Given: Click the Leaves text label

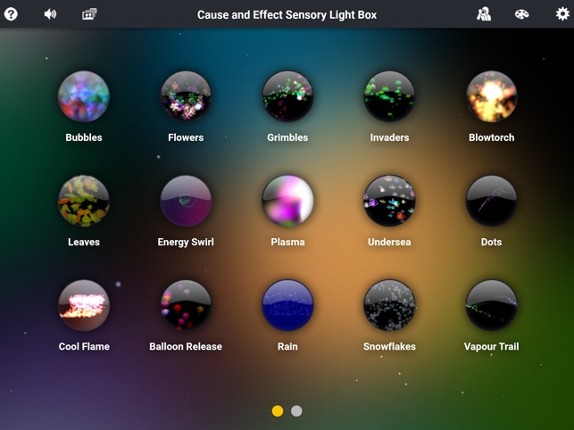Looking at the screenshot, I should point(84,242).
